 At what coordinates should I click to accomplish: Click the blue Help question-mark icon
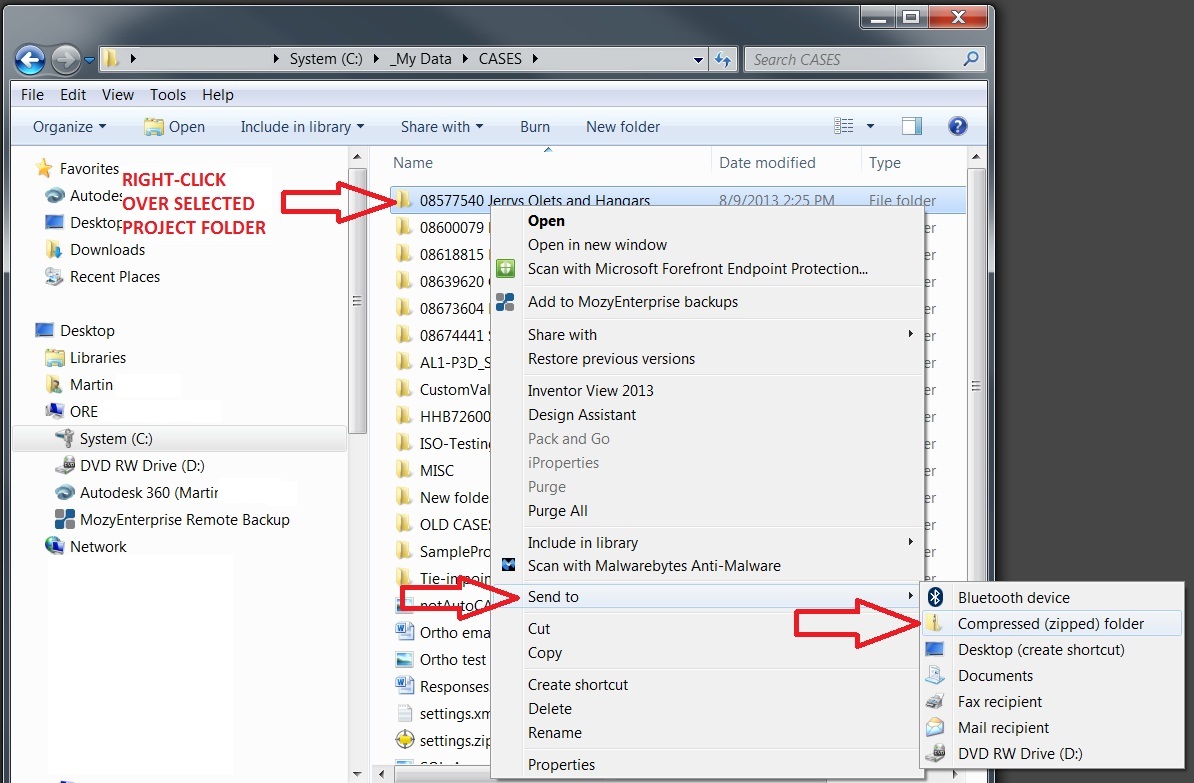pyautogui.click(x=958, y=126)
